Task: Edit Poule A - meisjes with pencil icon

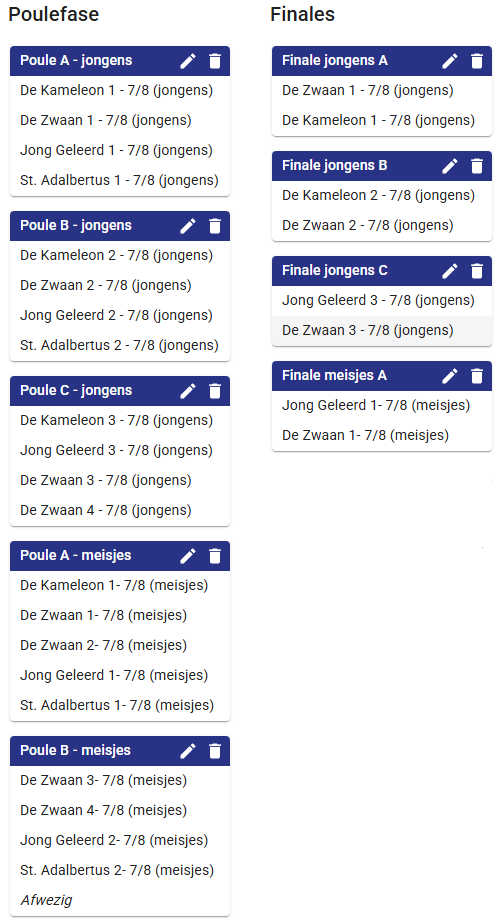Action: [x=188, y=555]
